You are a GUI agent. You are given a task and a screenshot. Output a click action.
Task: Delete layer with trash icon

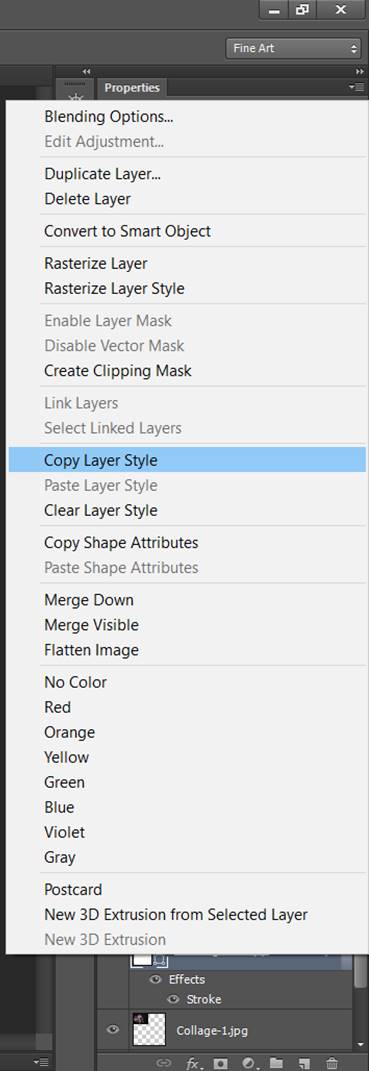point(332,1063)
